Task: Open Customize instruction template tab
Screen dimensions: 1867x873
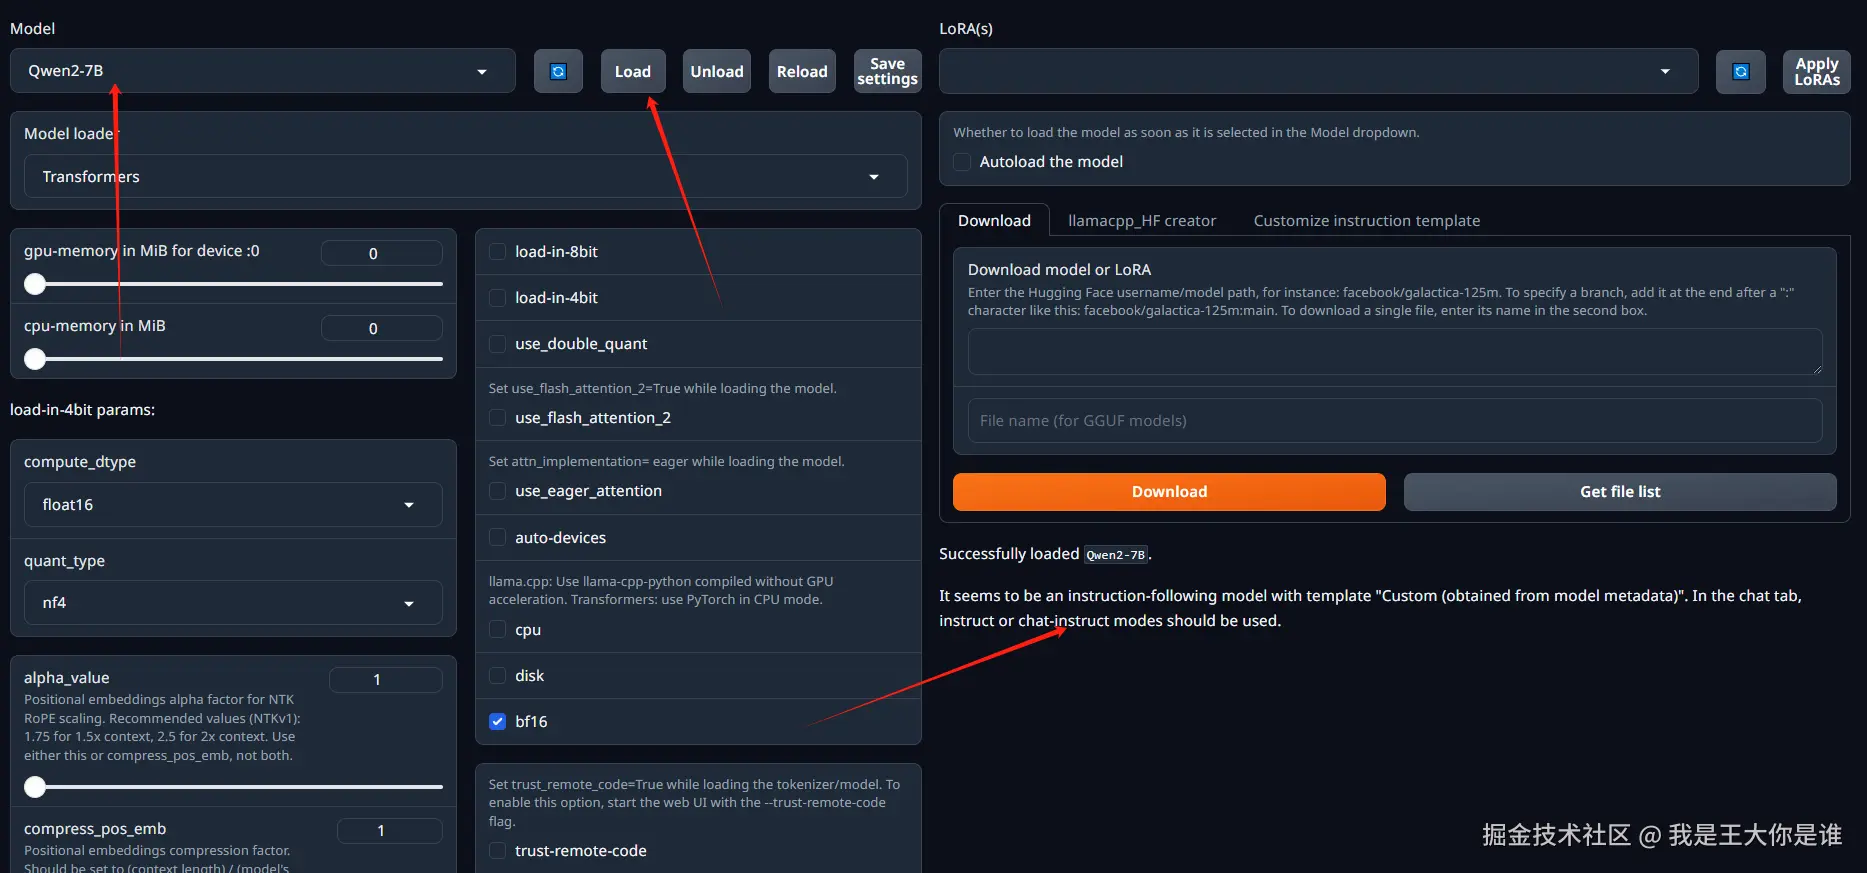Action: pos(1367,221)
